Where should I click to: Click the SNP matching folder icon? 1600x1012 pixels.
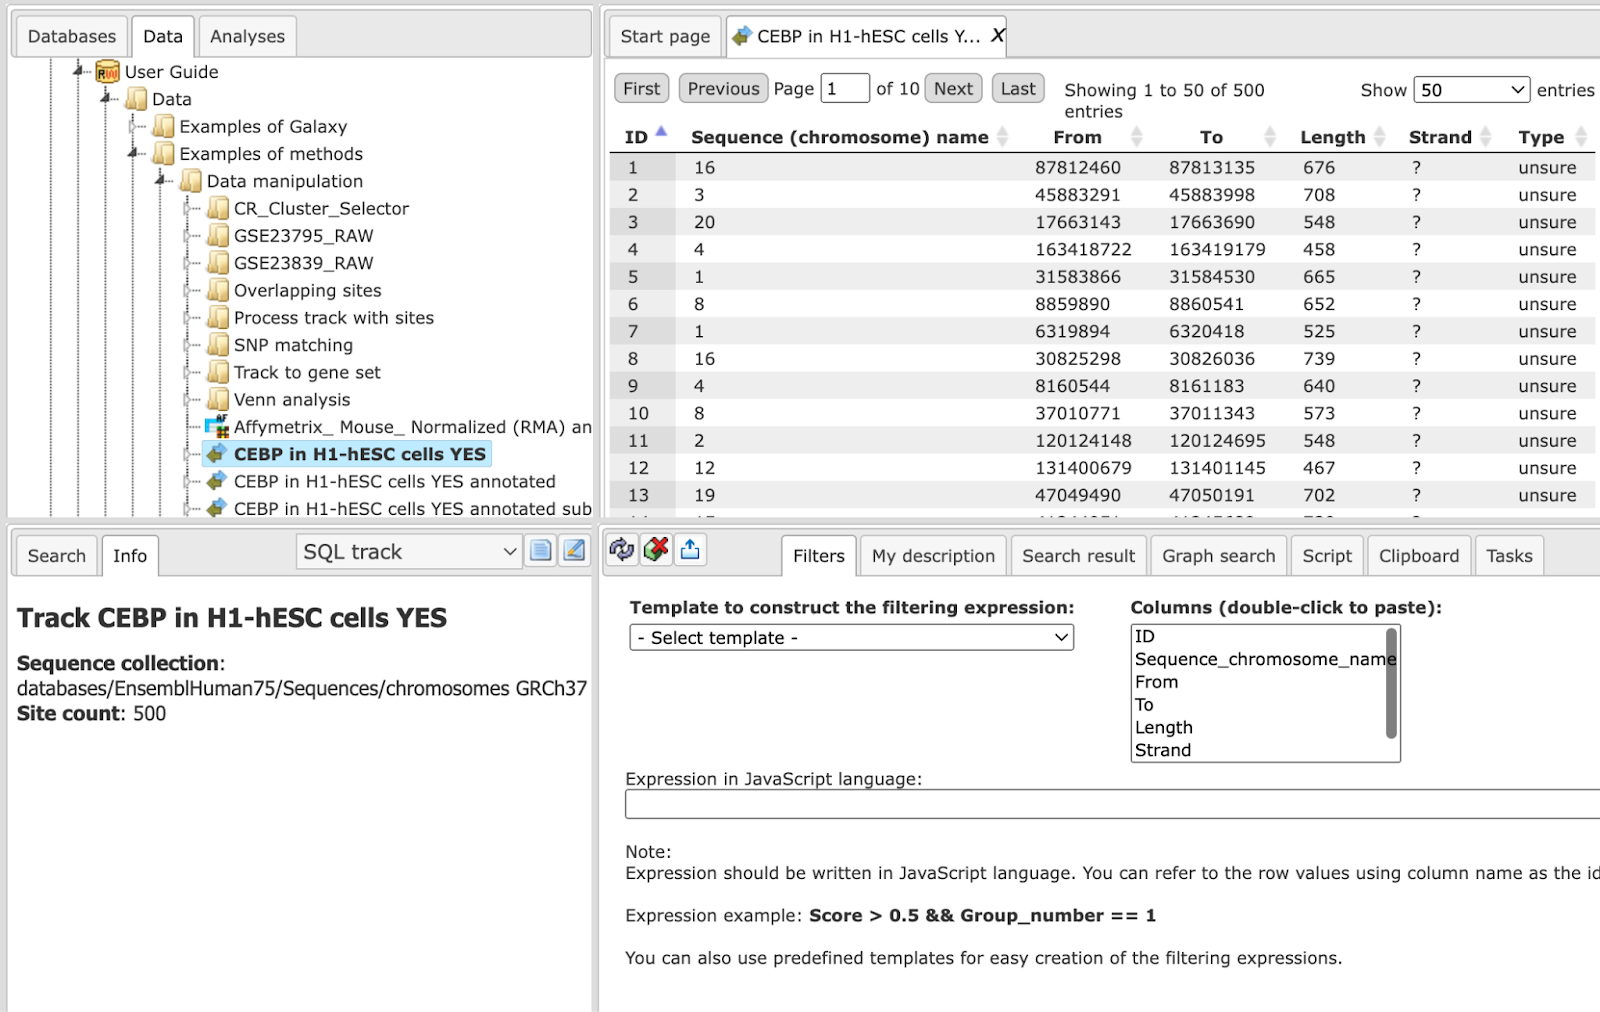click(217, 345)
